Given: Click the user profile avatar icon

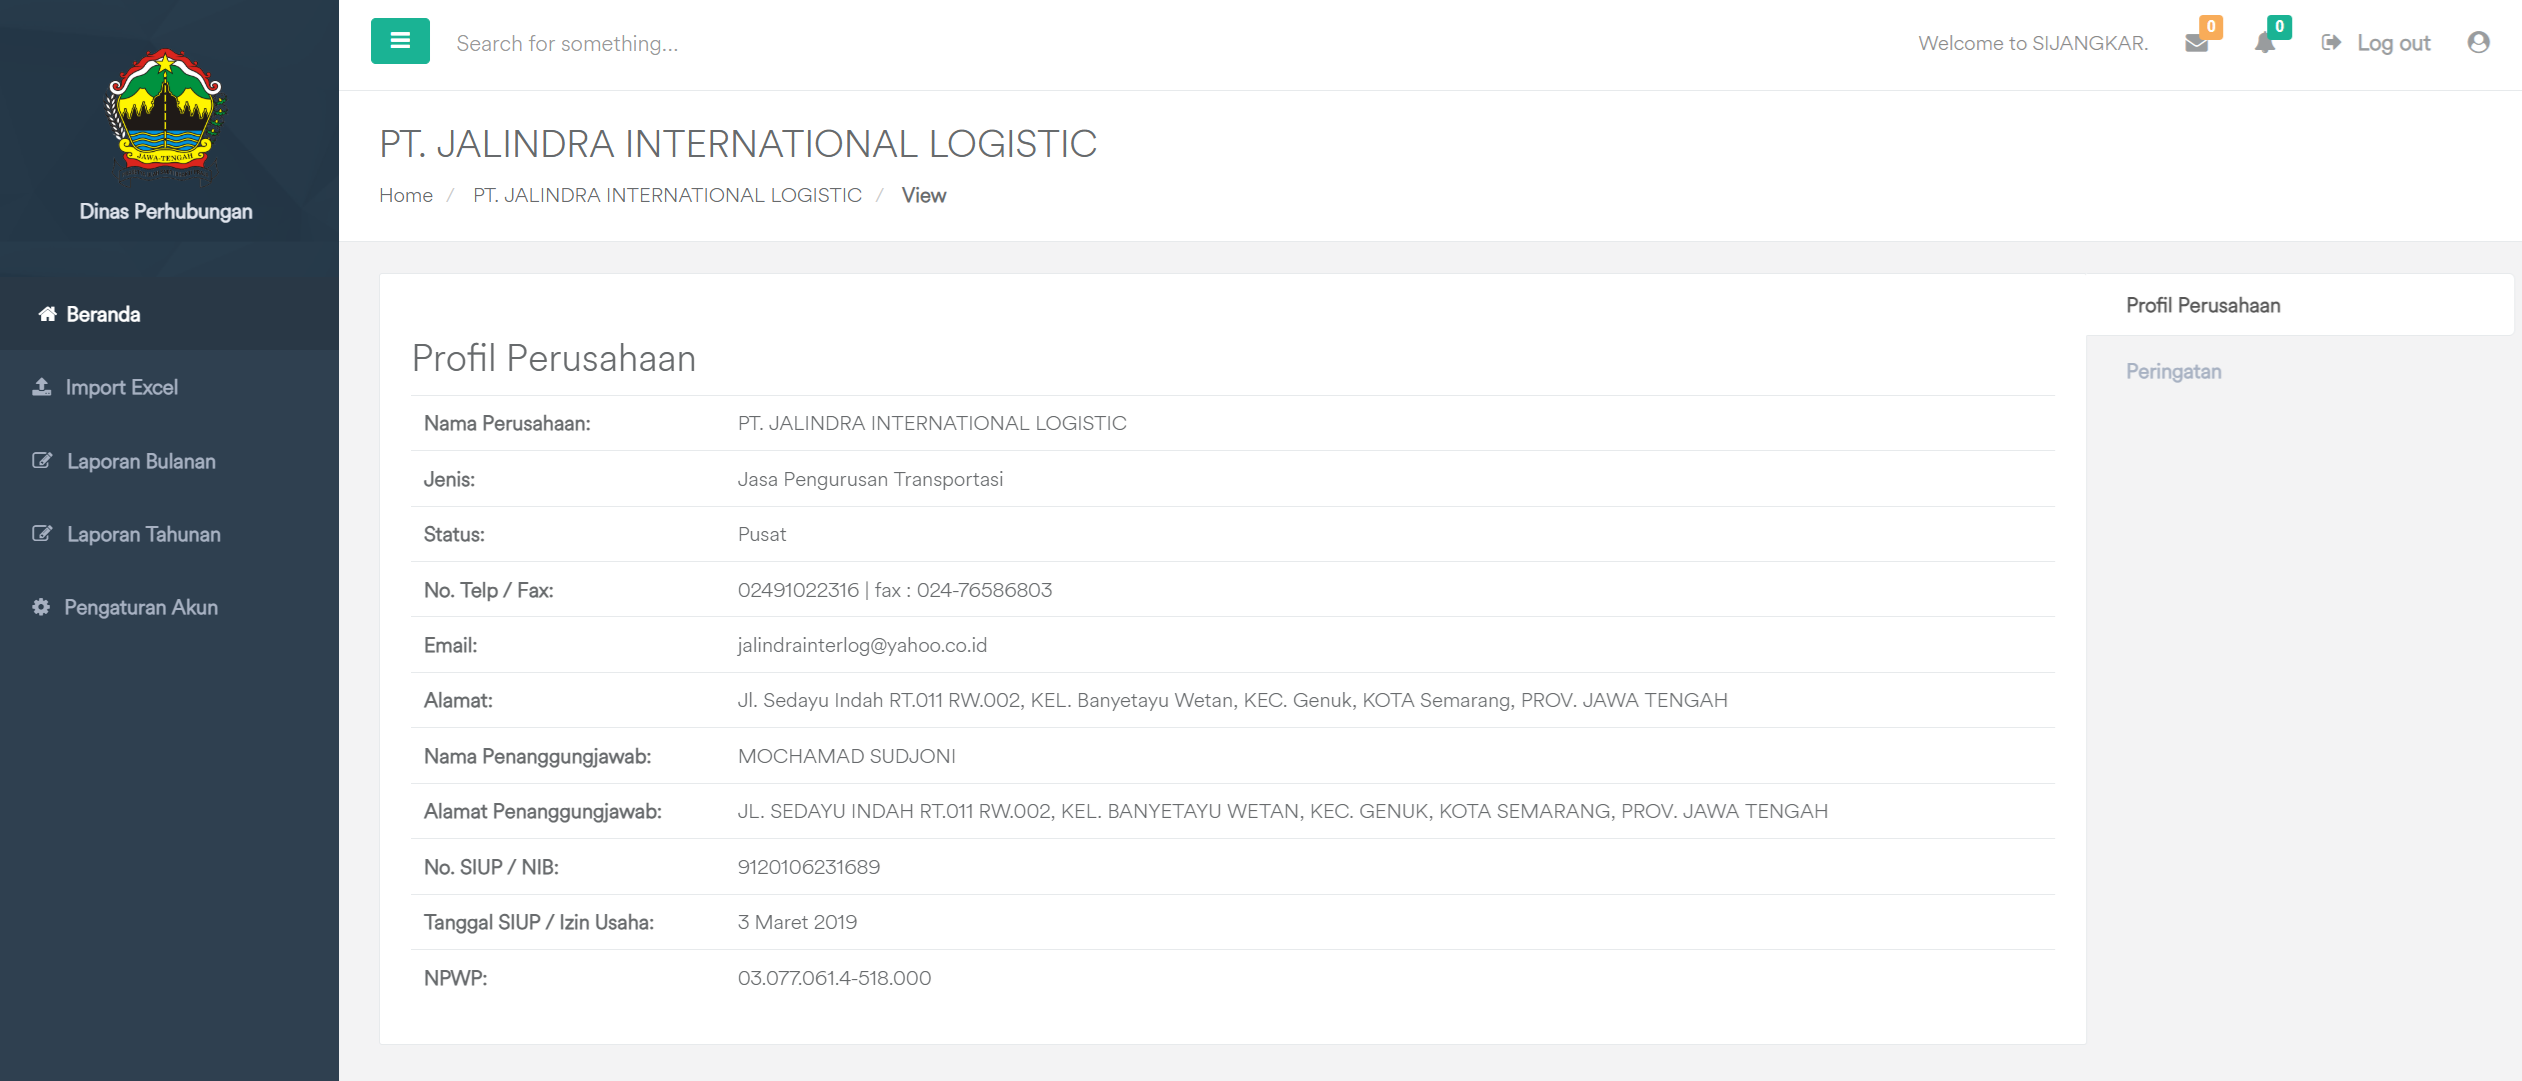Looking at the screenshot, I should tap(2478, 42).
